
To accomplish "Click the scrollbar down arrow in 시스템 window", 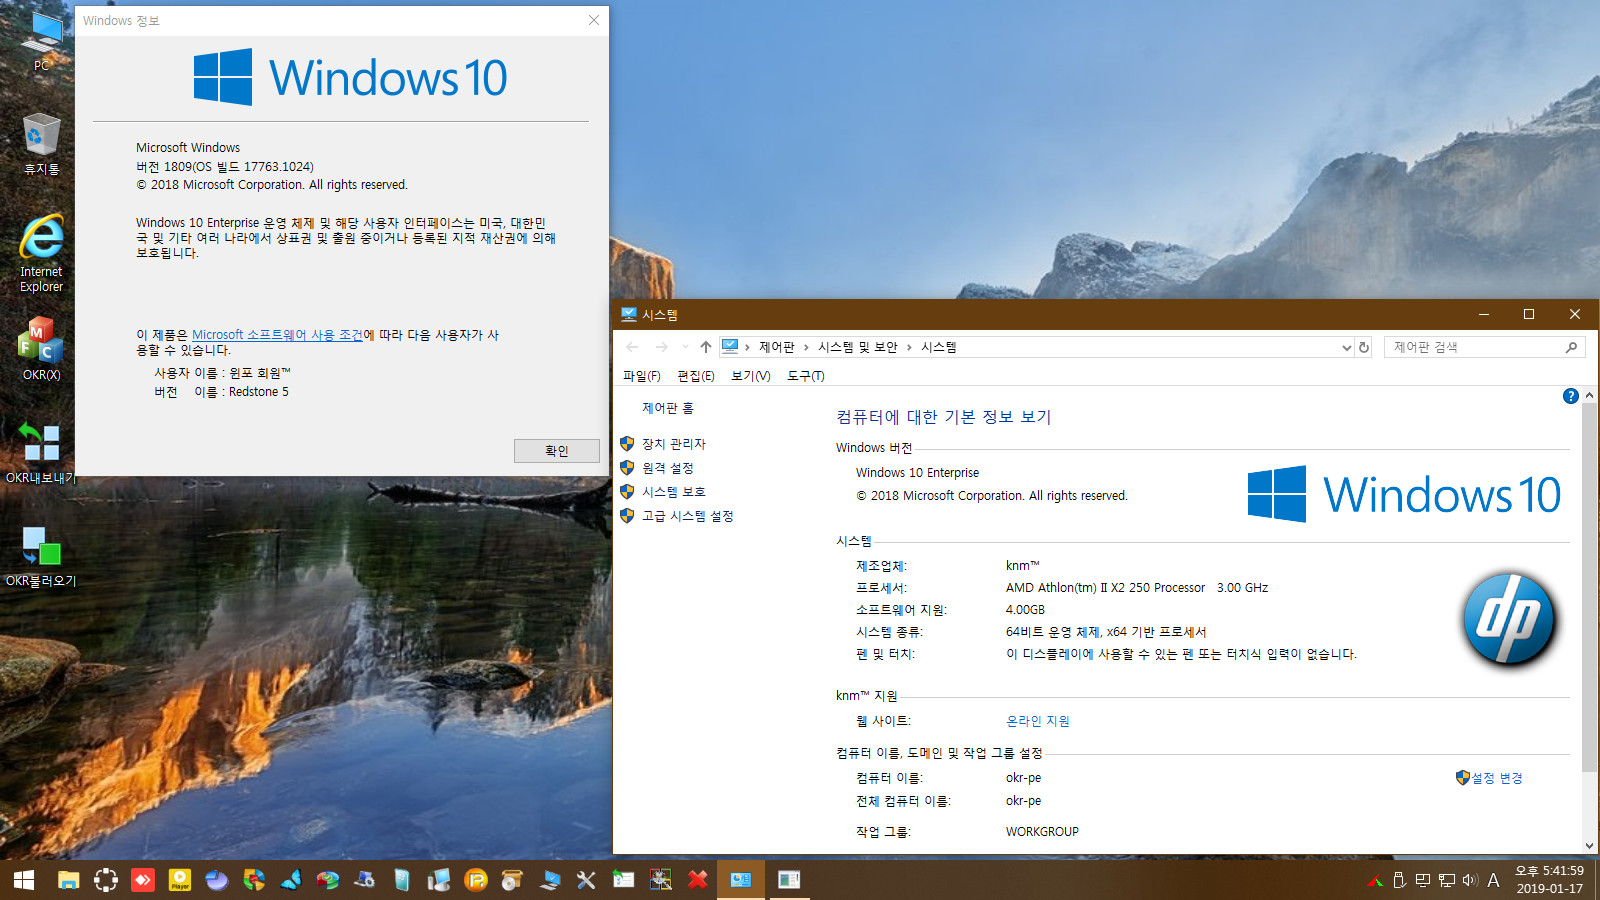I will coord(1589,846).
